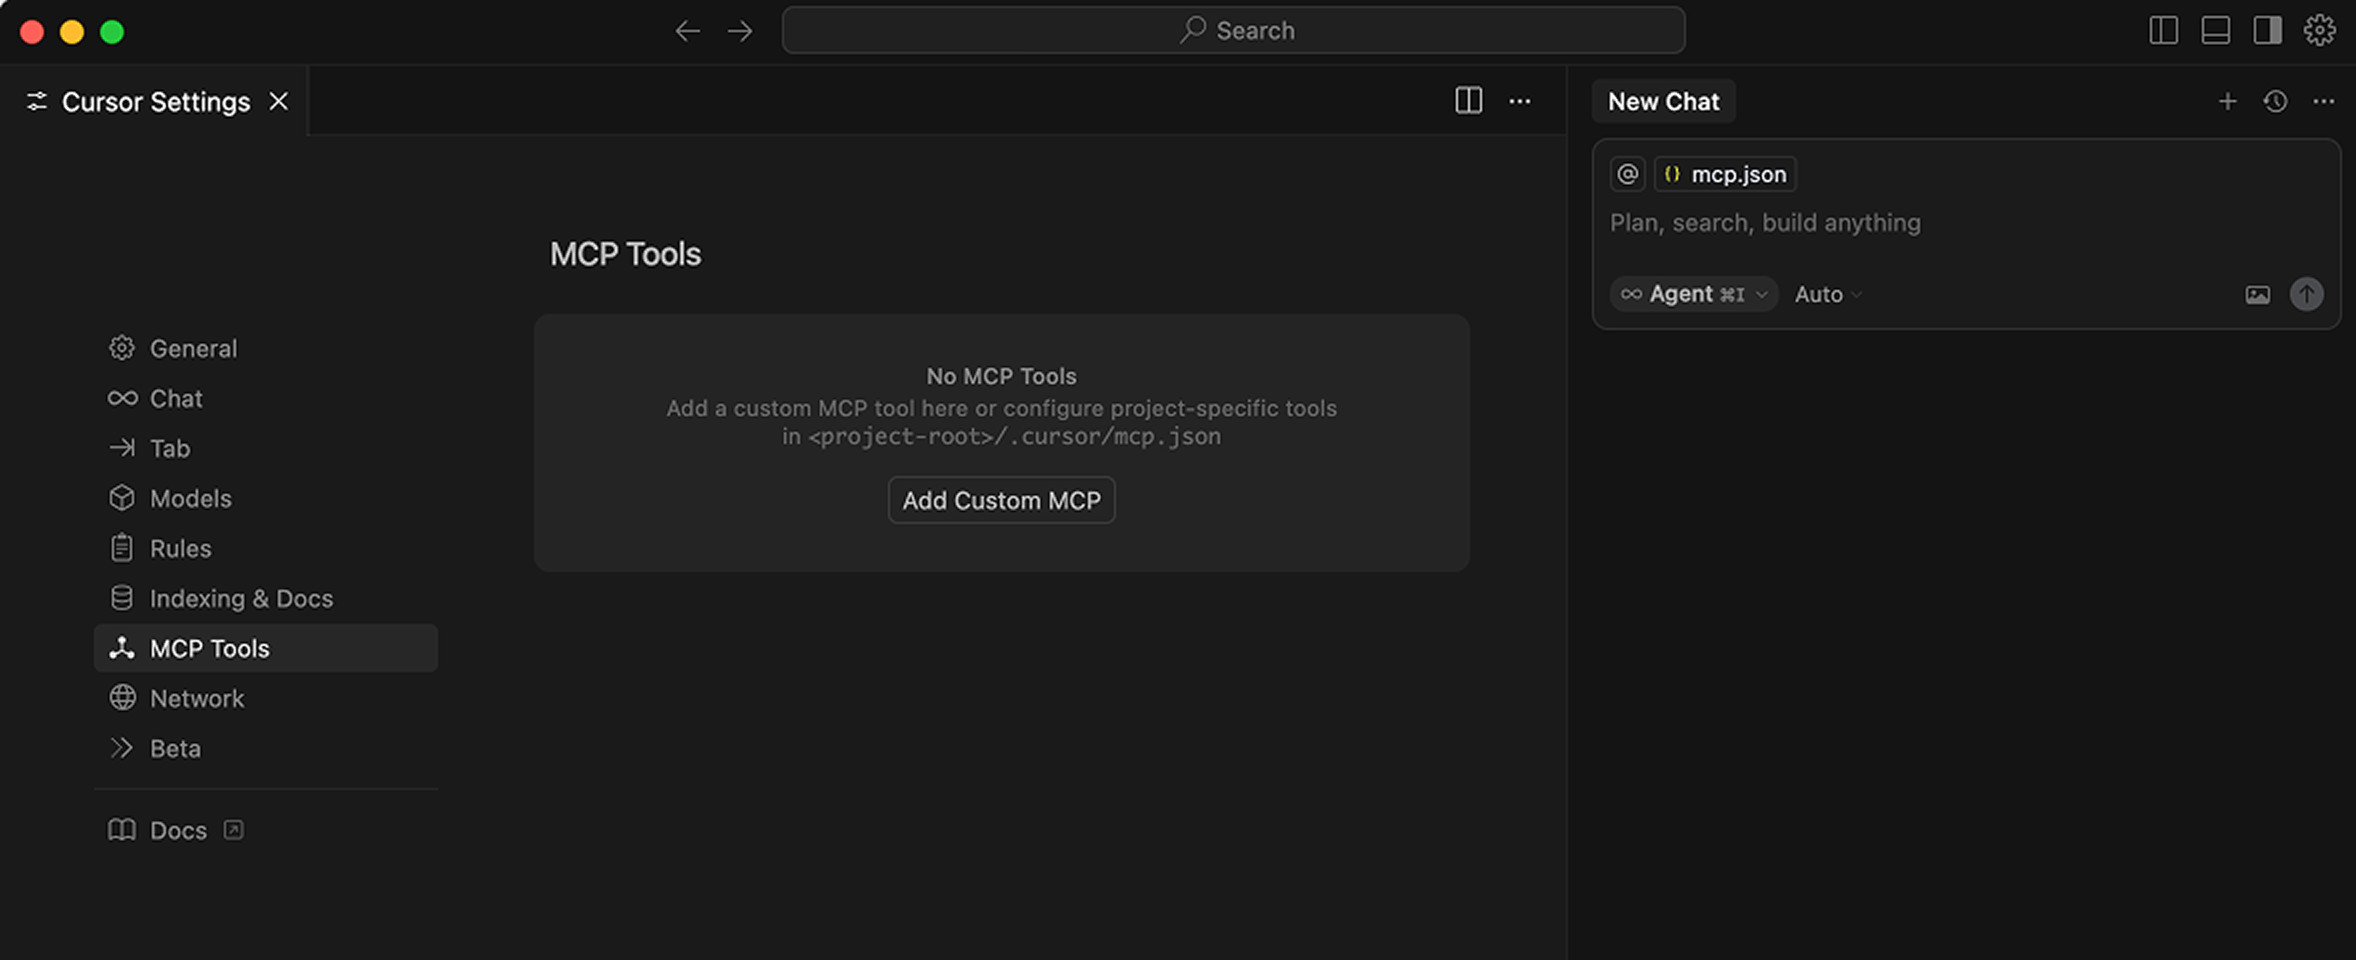Toggle the bottom panel layout icon
2356x960 pixels.
point(2215,30)
